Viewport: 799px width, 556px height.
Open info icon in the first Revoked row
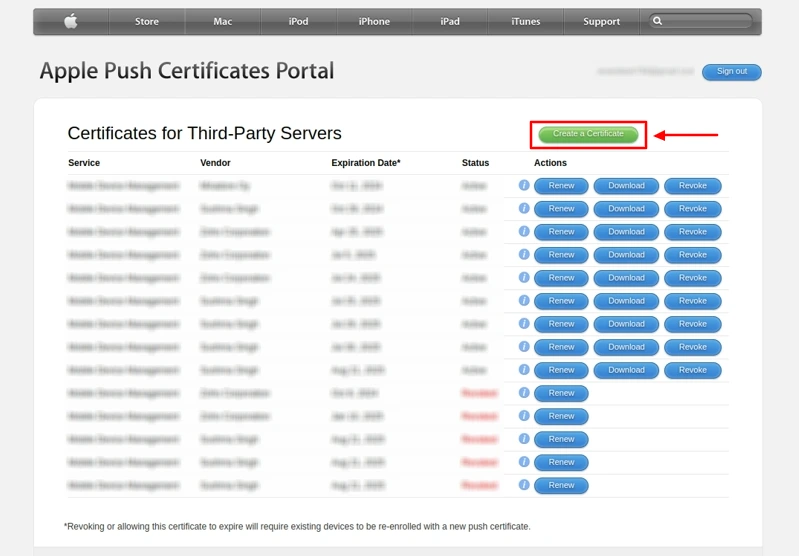(524, 392)
